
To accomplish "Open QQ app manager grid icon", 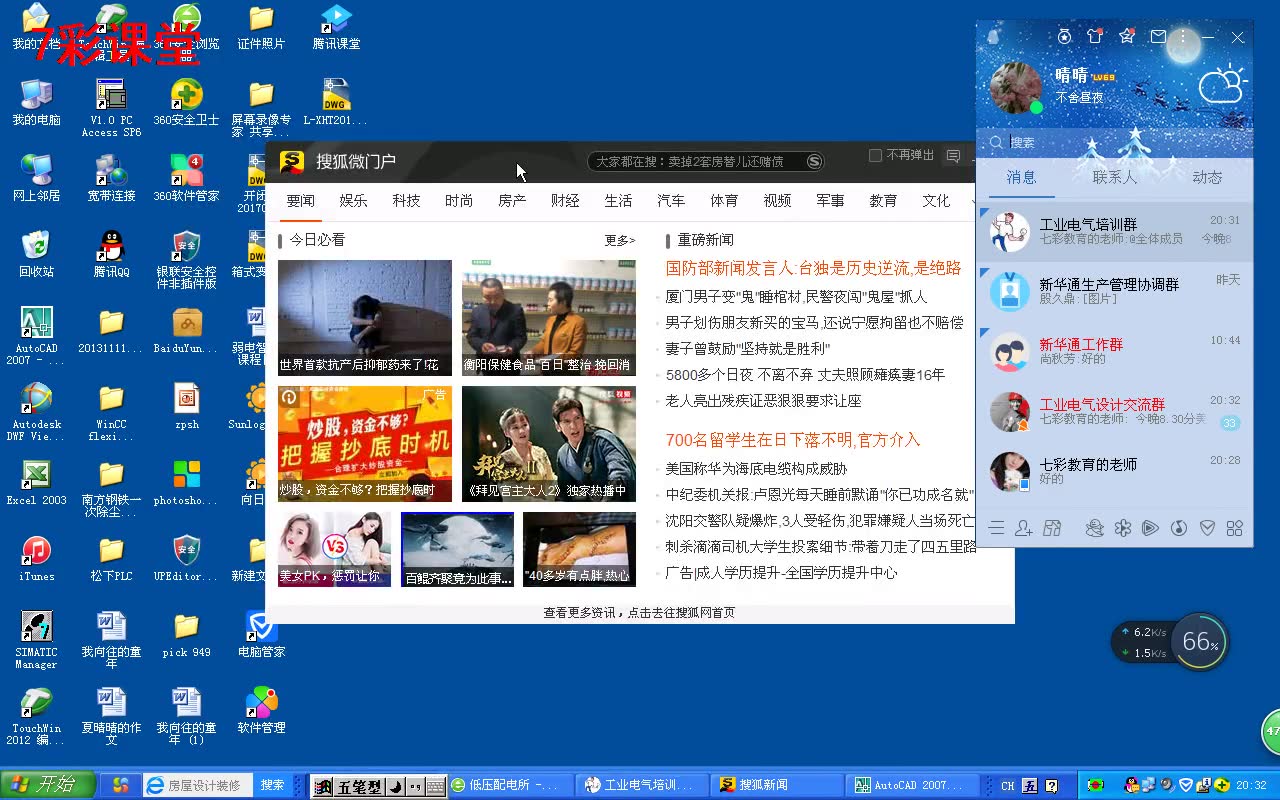I will (x=1235, y=528).
